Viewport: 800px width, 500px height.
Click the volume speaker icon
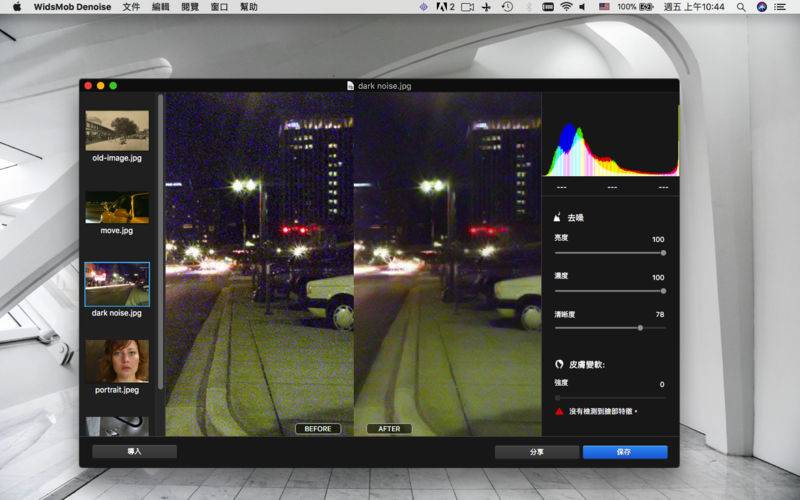coord(583,7)
